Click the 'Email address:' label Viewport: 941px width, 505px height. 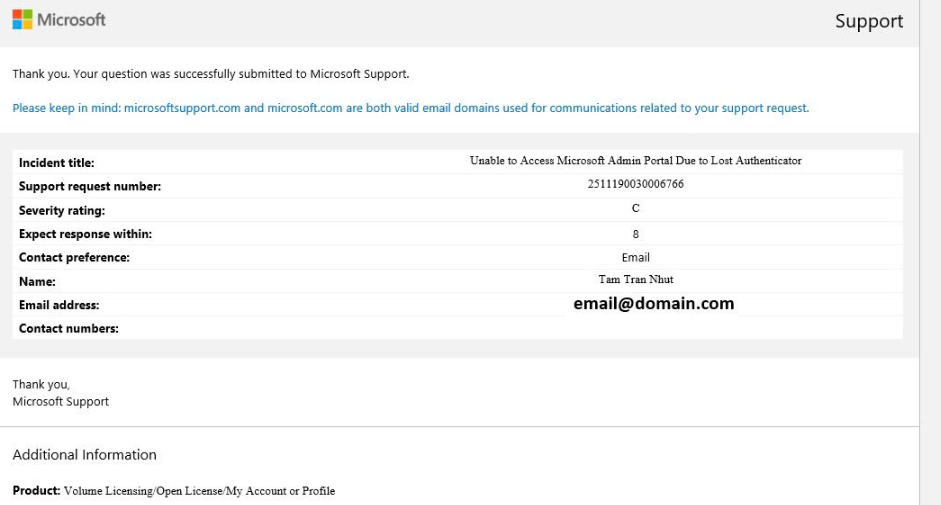click(x=59, y=305)
